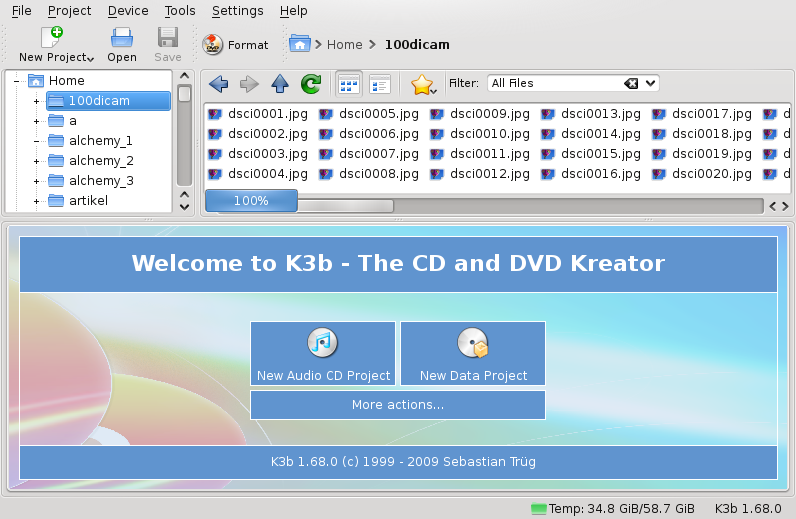The width and height of the screenshot is (796, 519).
Task: Collapse the Home tree node
Action: [x=17, y=81]
